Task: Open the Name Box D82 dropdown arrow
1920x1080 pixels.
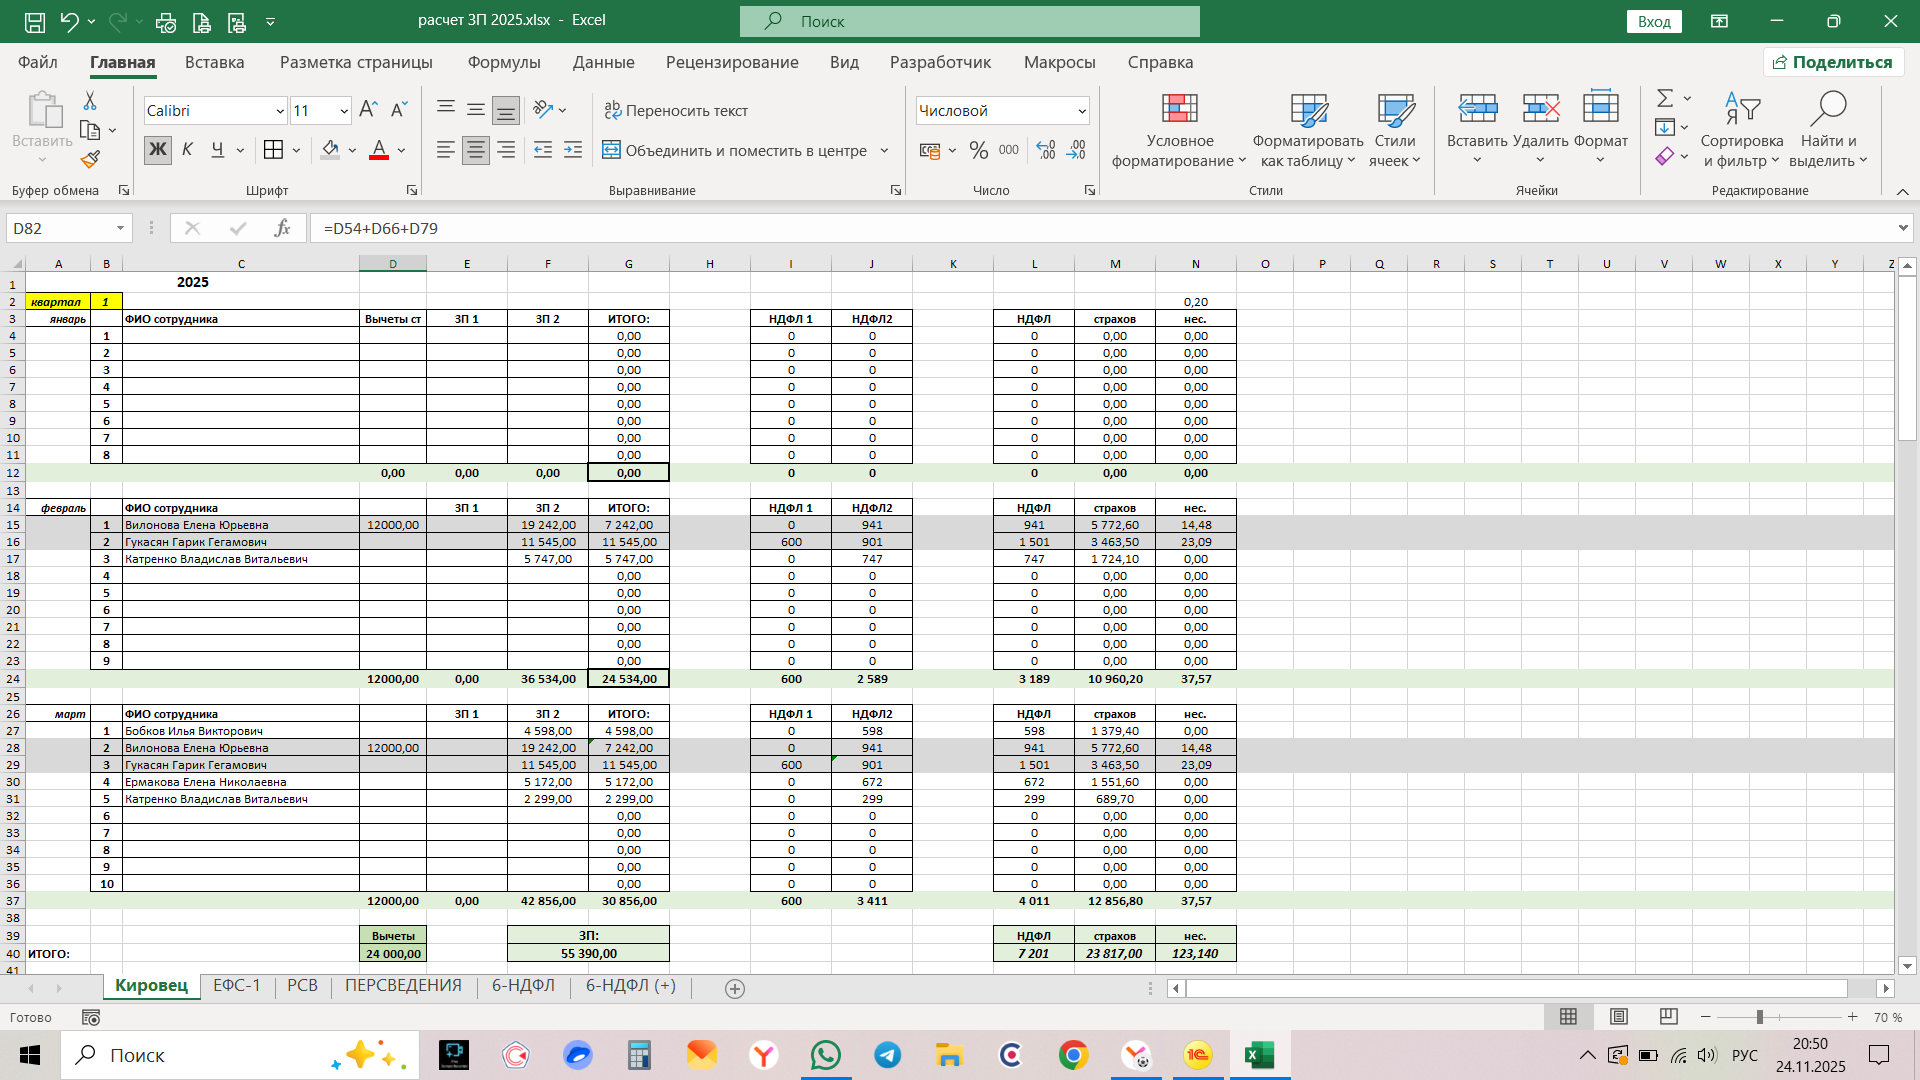Action: (120, 228)
